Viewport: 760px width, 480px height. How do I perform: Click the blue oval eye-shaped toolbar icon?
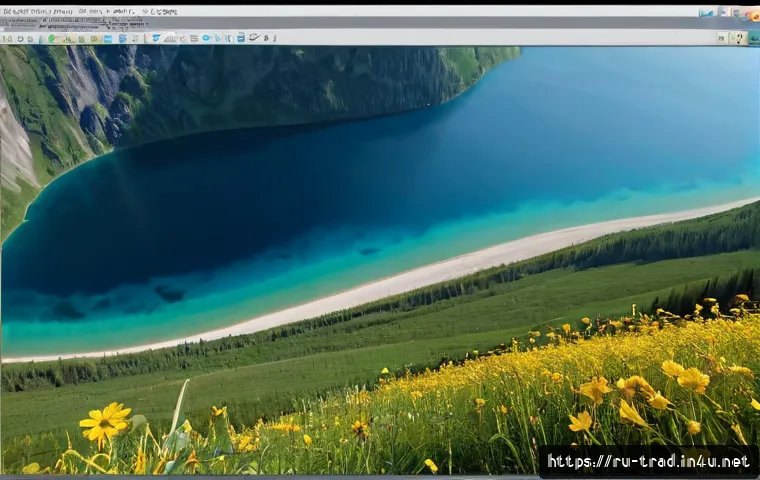pyautogui.click(x=206, y=38)
